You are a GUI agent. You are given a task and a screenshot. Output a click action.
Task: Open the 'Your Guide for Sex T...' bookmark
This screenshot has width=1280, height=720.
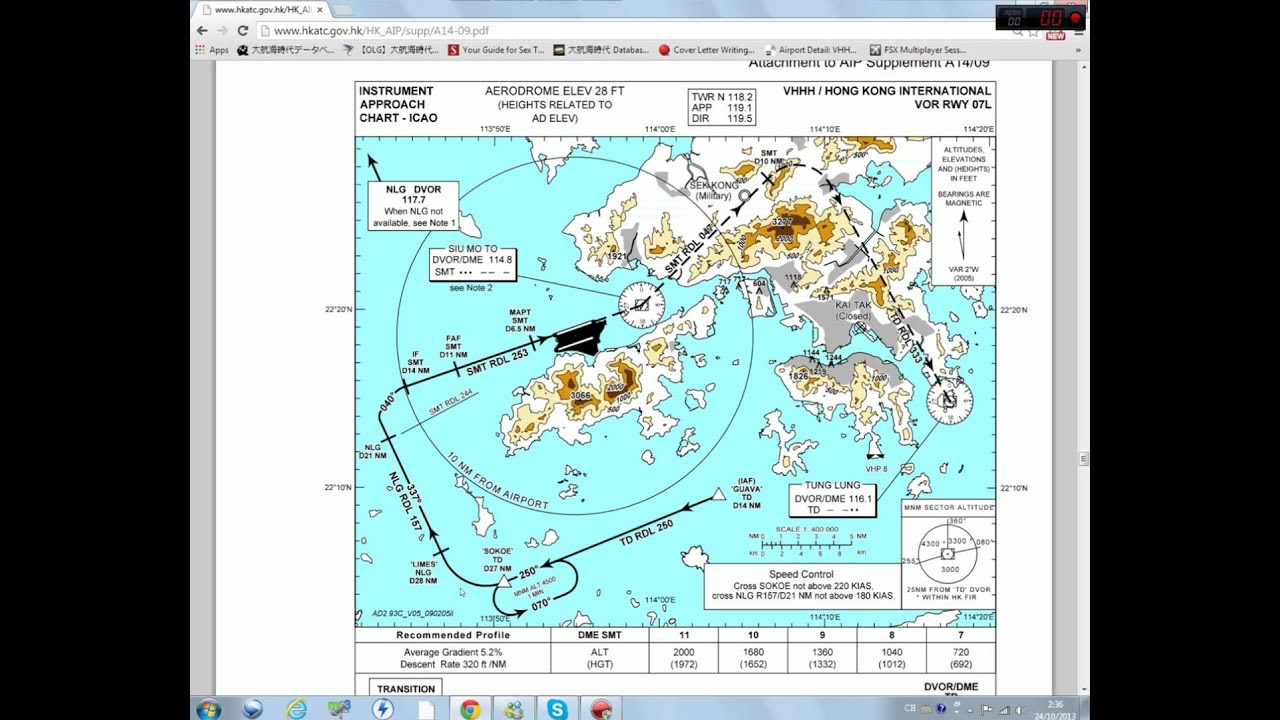(x=496, y=49)
